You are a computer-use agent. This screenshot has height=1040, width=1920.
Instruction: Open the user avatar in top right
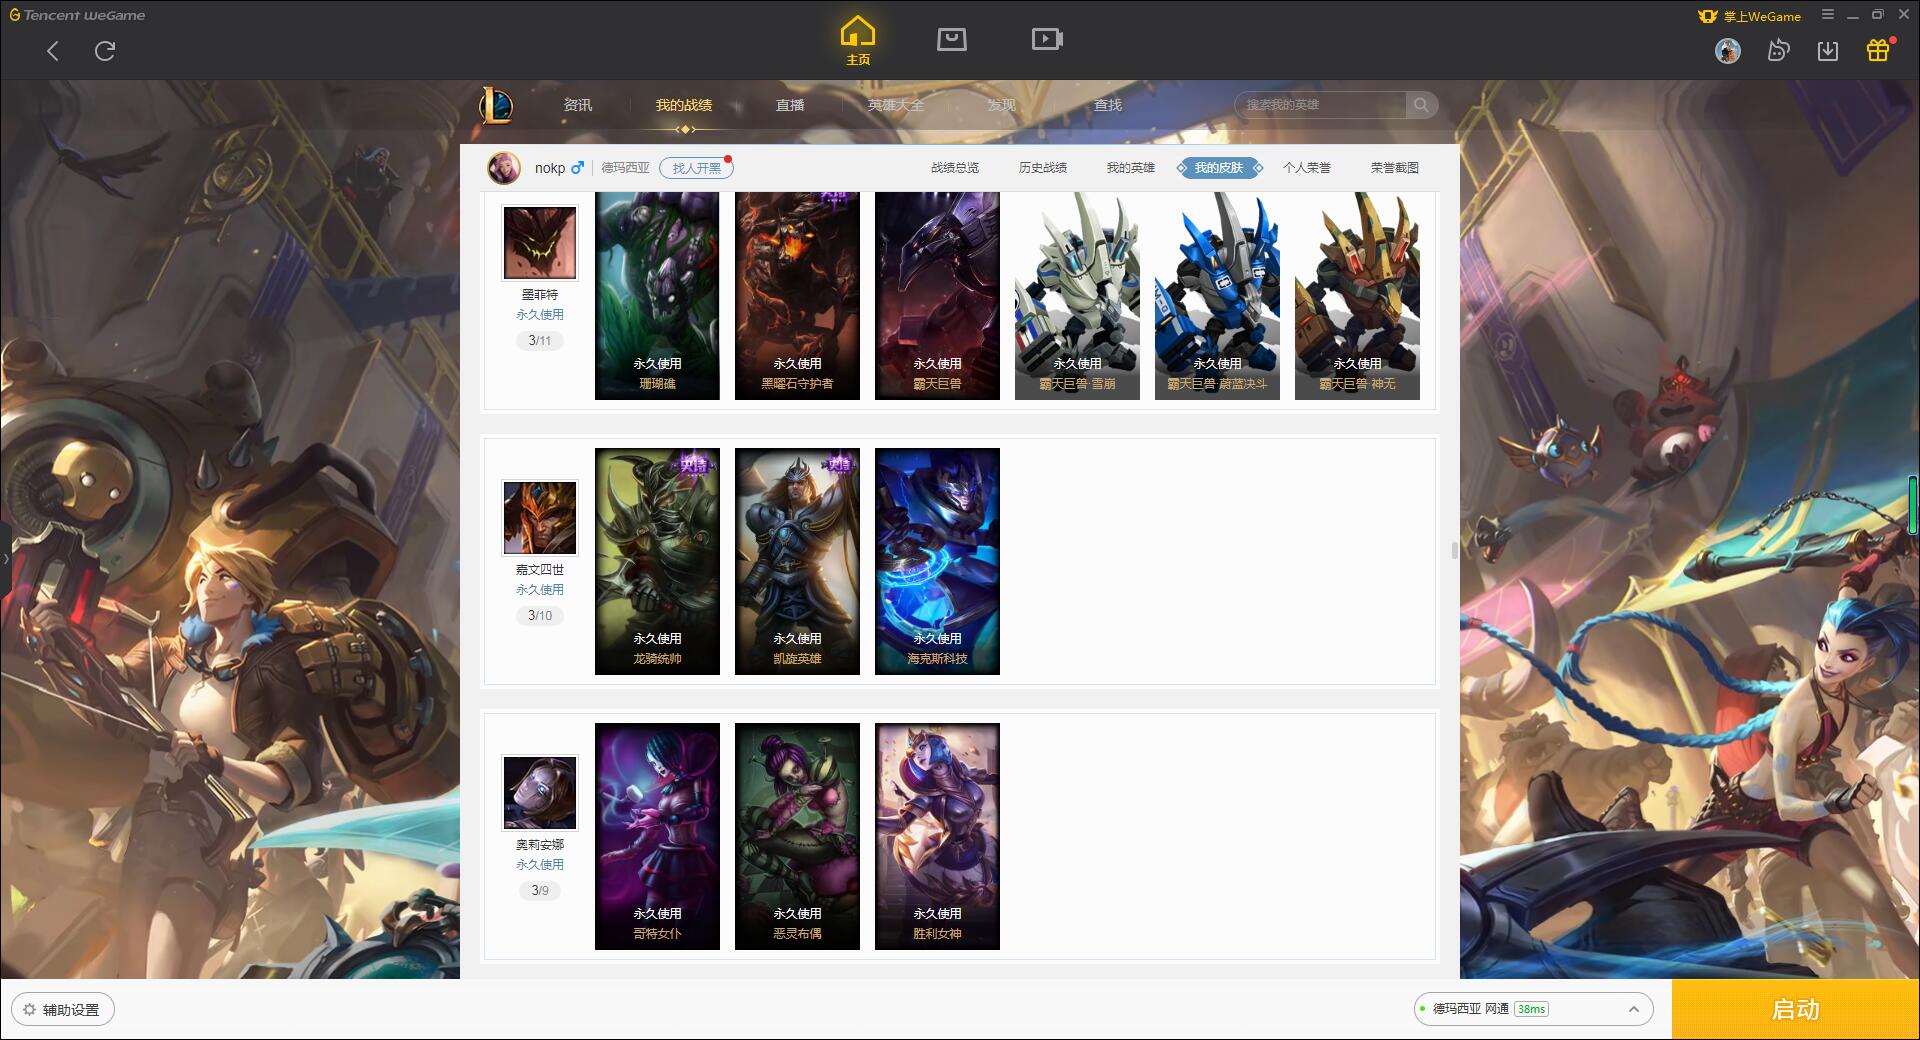tap(1728, 51)
